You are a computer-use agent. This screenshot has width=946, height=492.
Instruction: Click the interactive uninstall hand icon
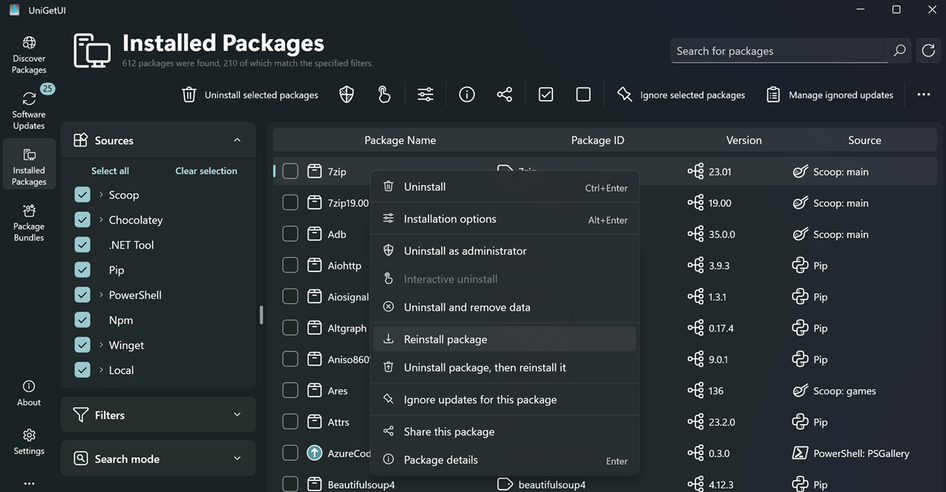(384, 95)
